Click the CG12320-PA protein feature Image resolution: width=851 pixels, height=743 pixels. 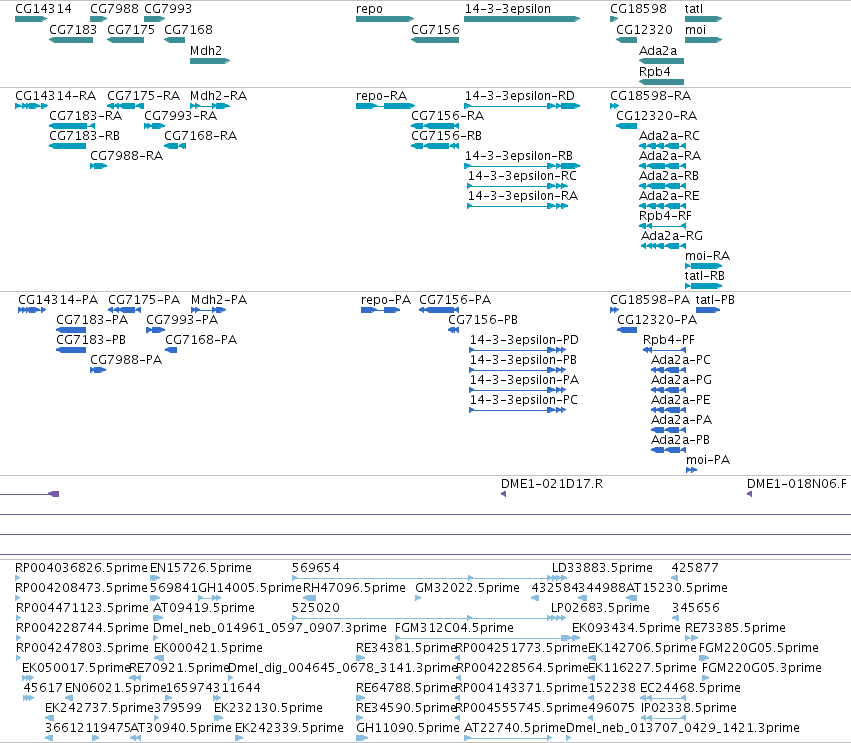tap(627, 330)
